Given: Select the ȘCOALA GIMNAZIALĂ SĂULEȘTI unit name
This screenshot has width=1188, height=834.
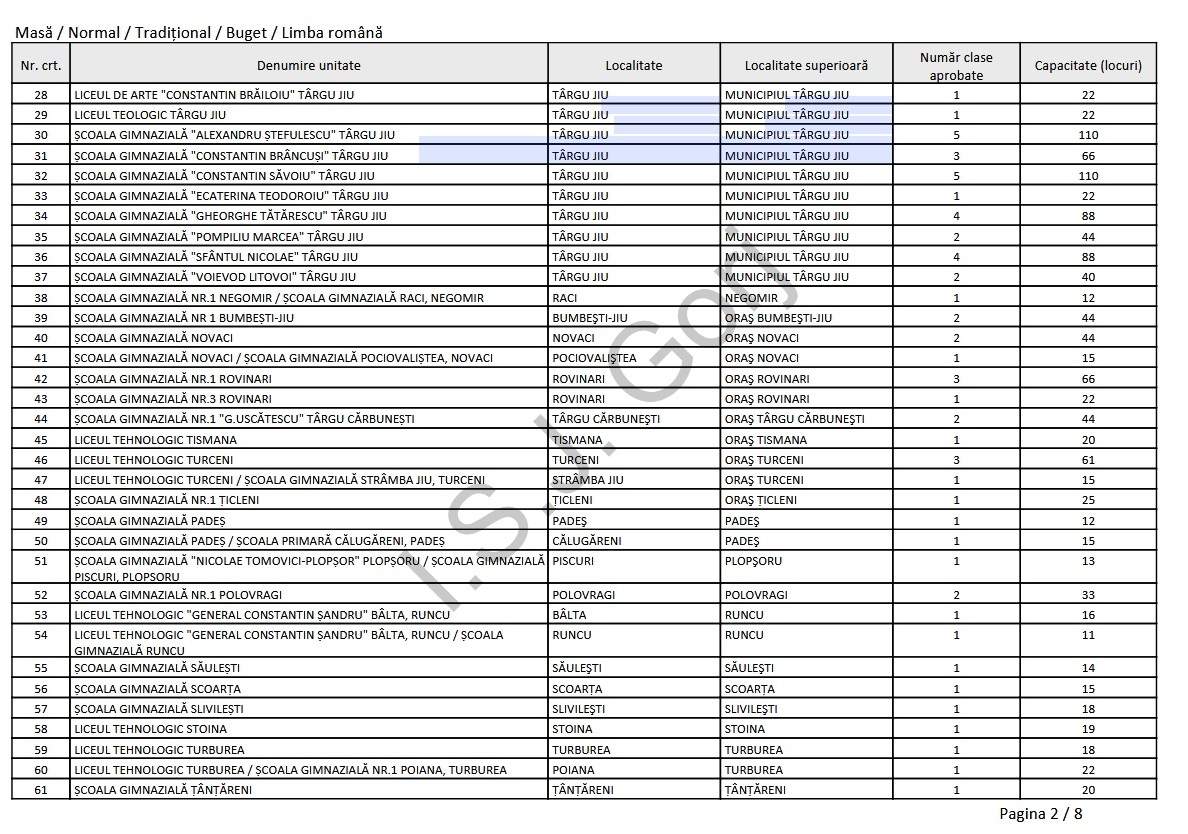Looking at the screenshot, I should tap(157, 668).
